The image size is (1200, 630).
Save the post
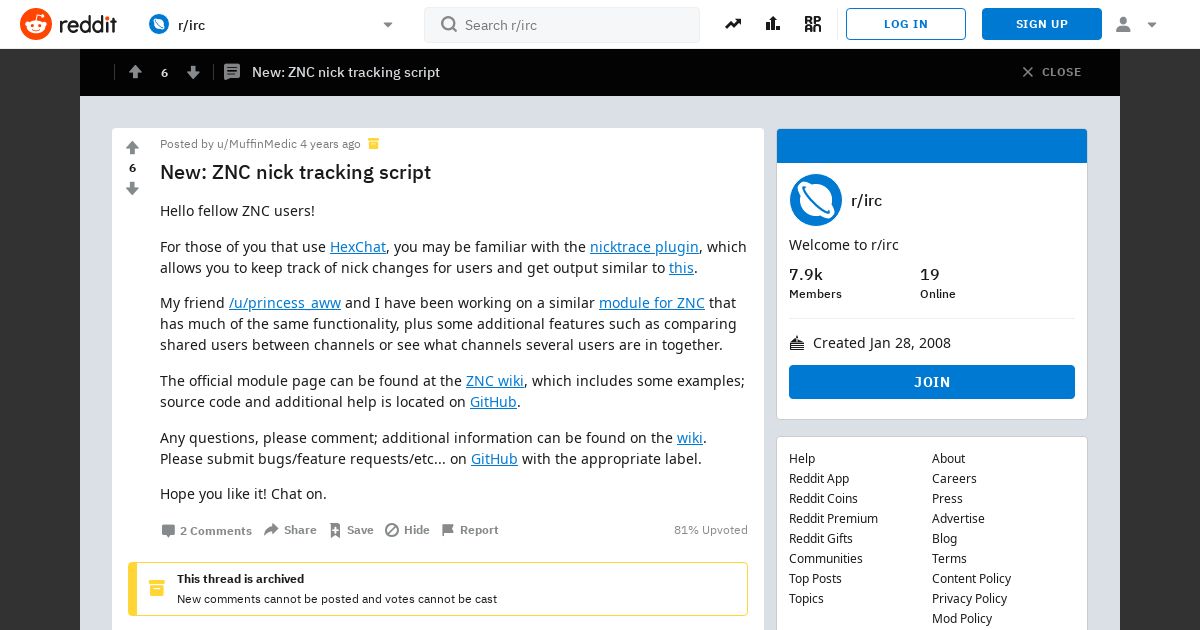coord(351,530)
